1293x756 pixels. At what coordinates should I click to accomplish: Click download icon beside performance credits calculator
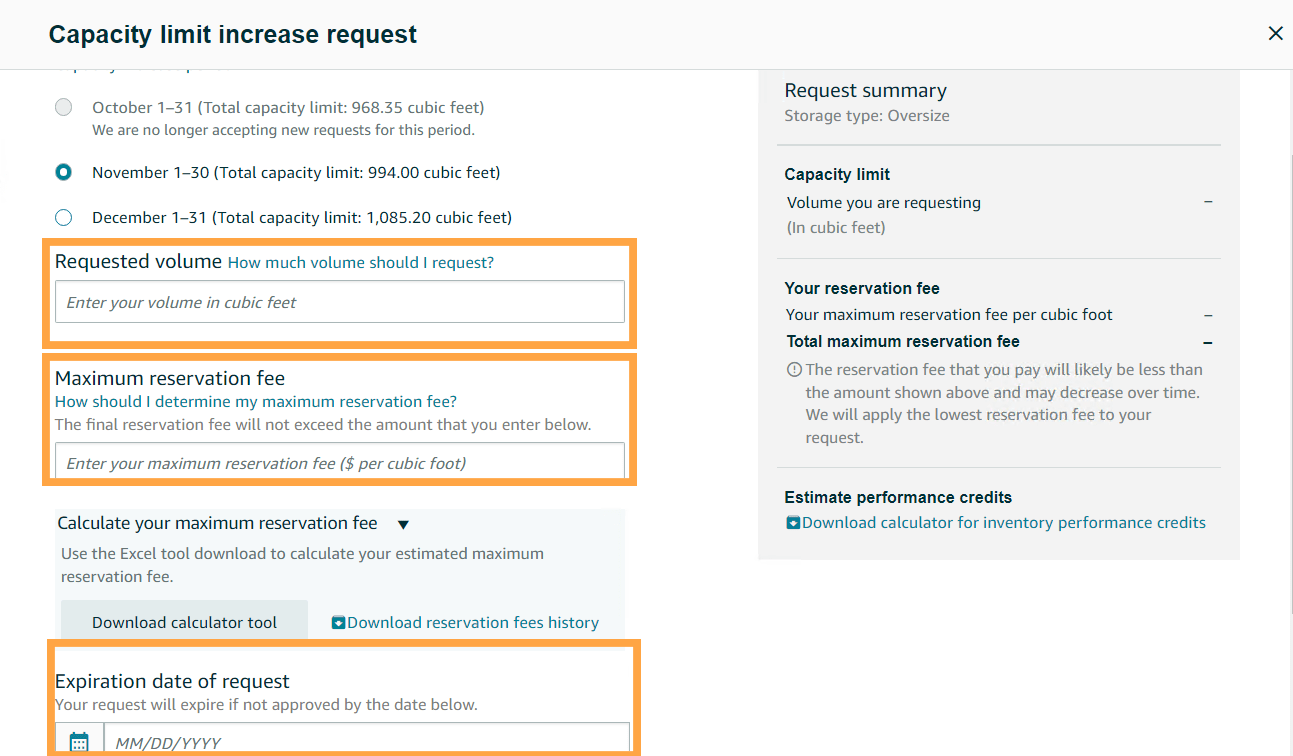(793, 523)
